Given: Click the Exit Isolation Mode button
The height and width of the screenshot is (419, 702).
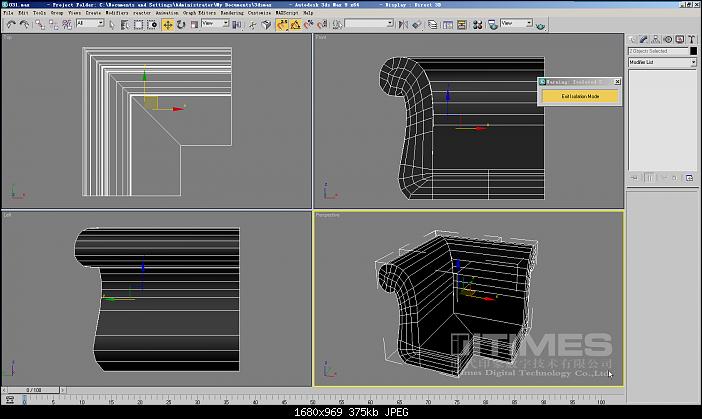Looking at the screenshot, I should pos(580,96).
